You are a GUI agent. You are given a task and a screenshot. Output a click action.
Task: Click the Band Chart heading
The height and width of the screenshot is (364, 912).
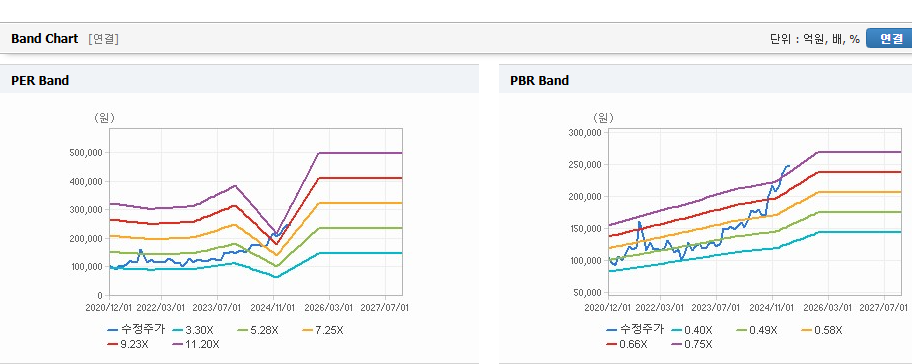point(44,39)
